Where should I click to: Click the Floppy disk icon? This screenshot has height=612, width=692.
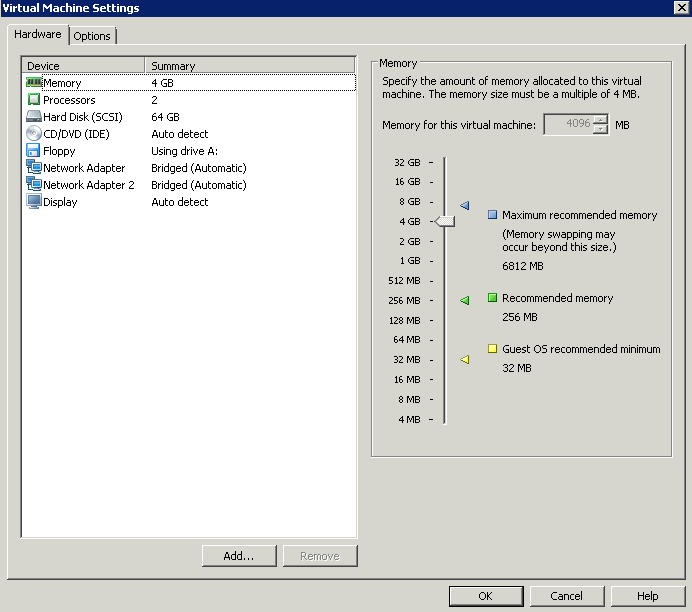pos(33,150)
